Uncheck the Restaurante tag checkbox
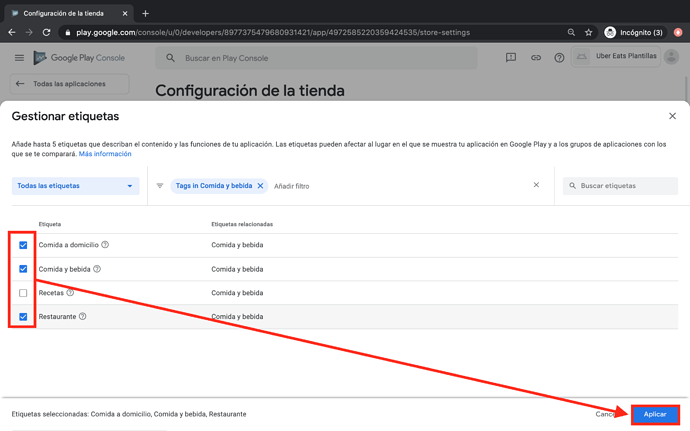Image resolution: width=690 pixels, height=431 pixels. coord(23,317)
